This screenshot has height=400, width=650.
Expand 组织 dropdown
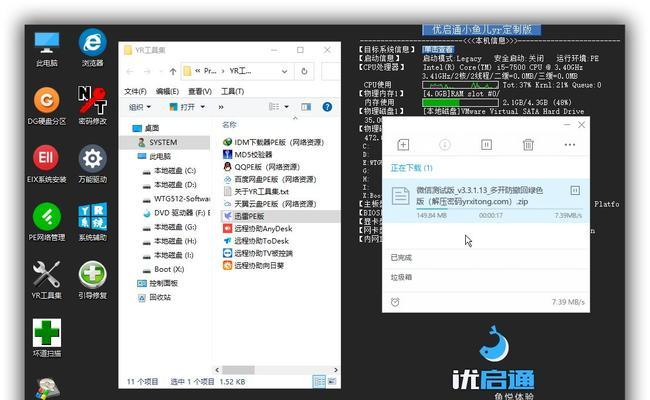140,107
